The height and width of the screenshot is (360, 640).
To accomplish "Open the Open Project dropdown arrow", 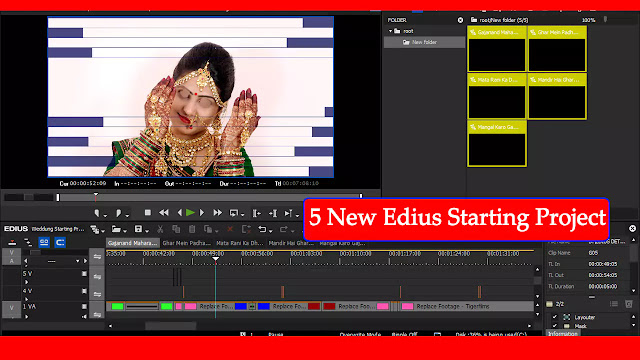I will coord(125,231).
